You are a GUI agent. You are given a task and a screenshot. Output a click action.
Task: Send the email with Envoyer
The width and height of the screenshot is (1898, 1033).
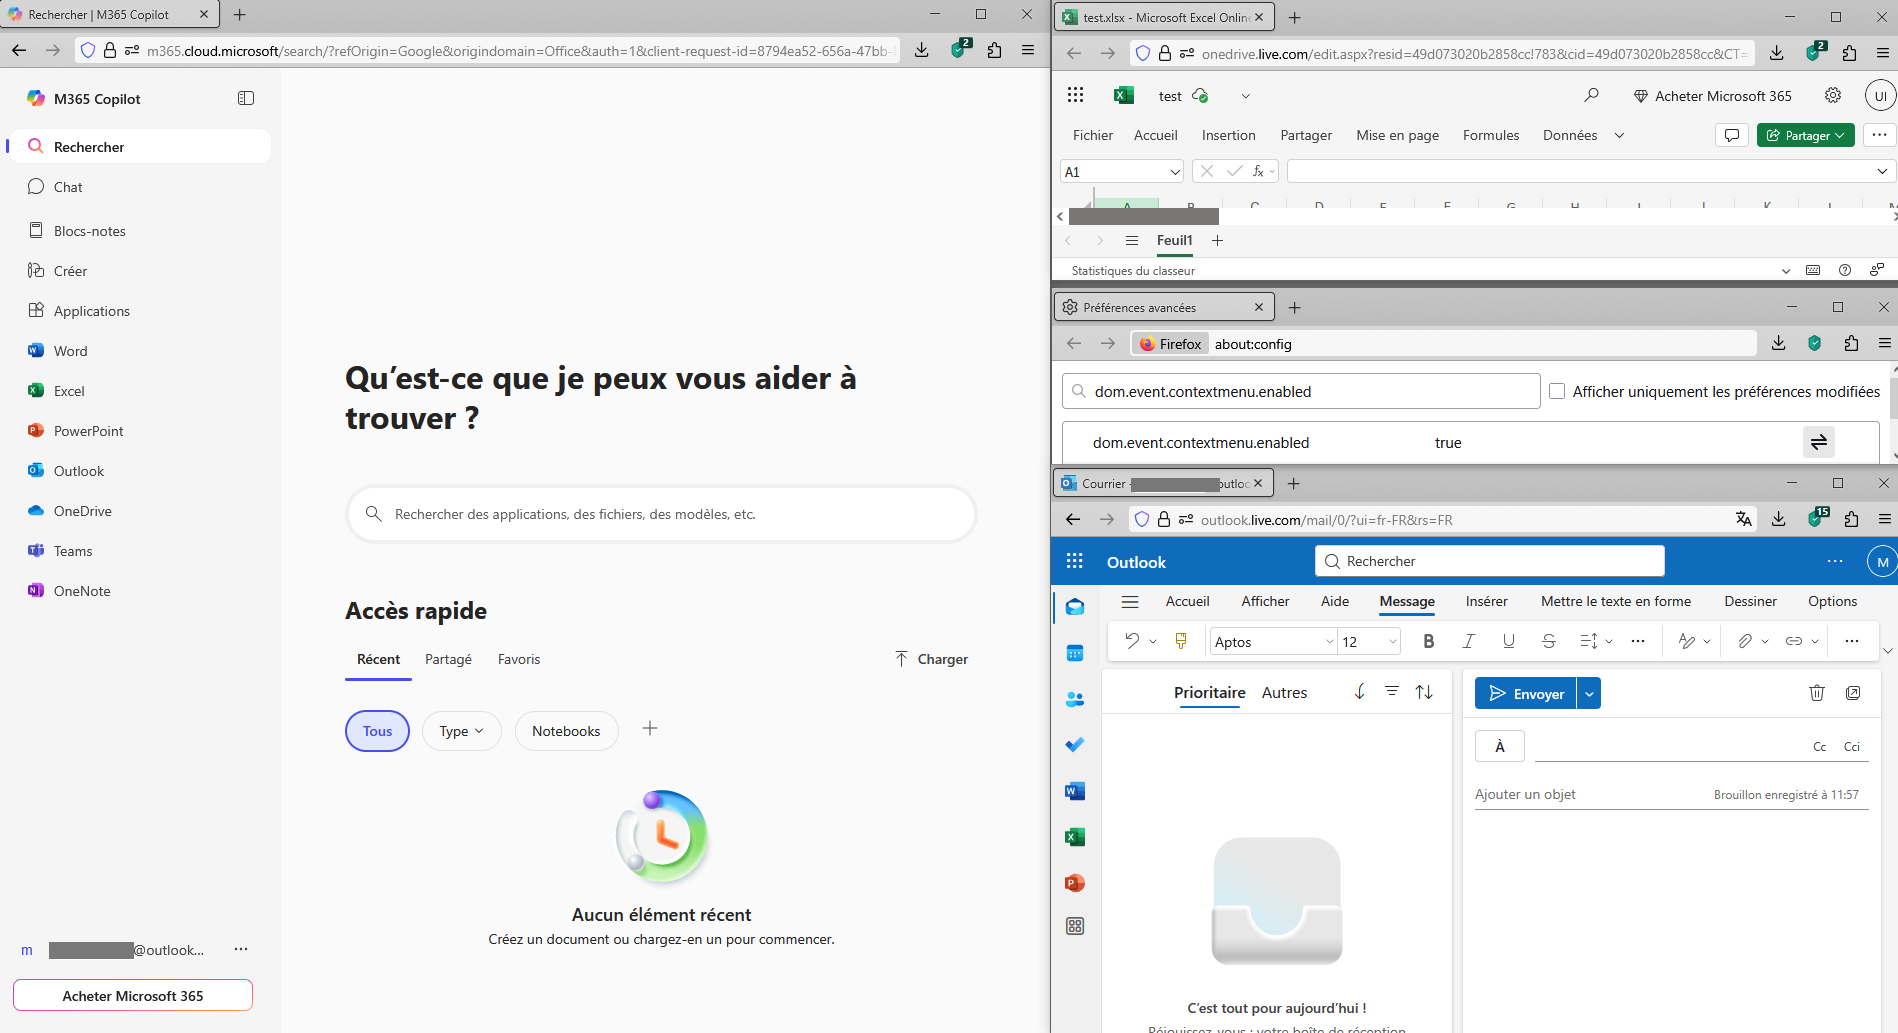tap(1526, 693)
